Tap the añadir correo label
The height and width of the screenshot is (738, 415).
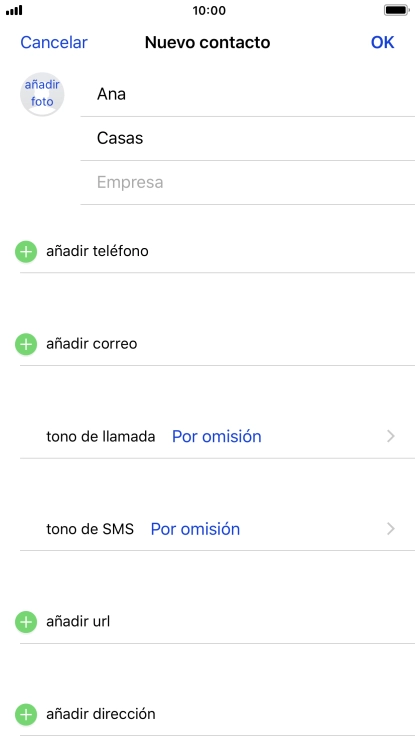click(x=92, y=344)
